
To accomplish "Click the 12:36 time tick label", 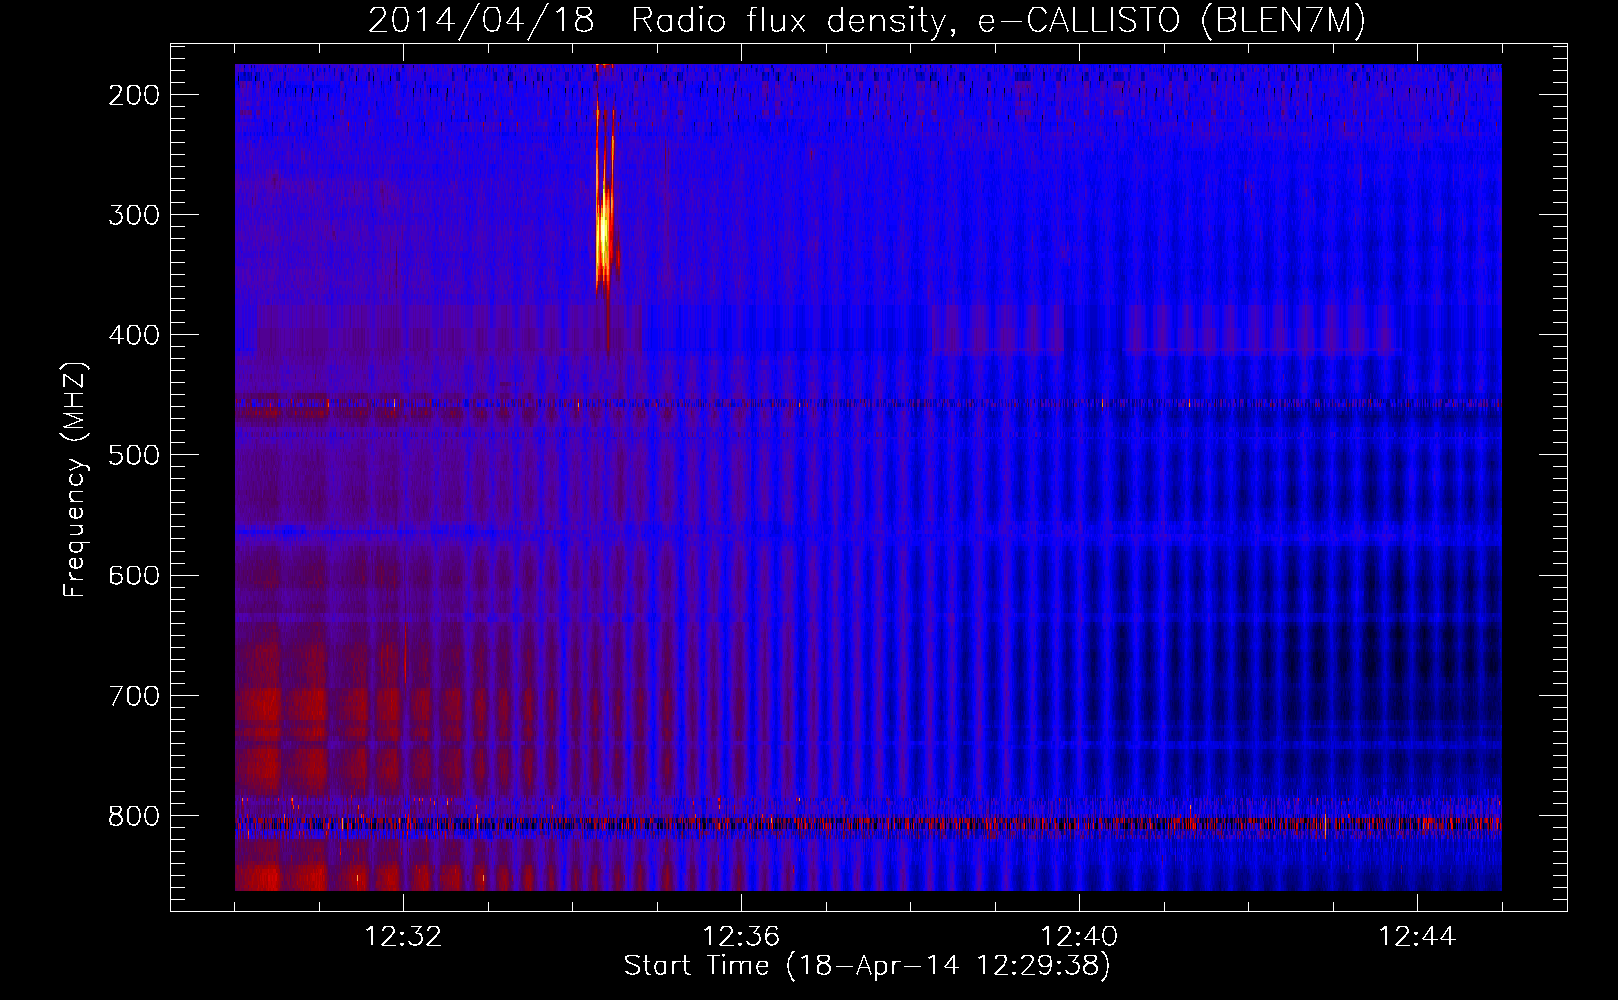I will pos(741,936).
